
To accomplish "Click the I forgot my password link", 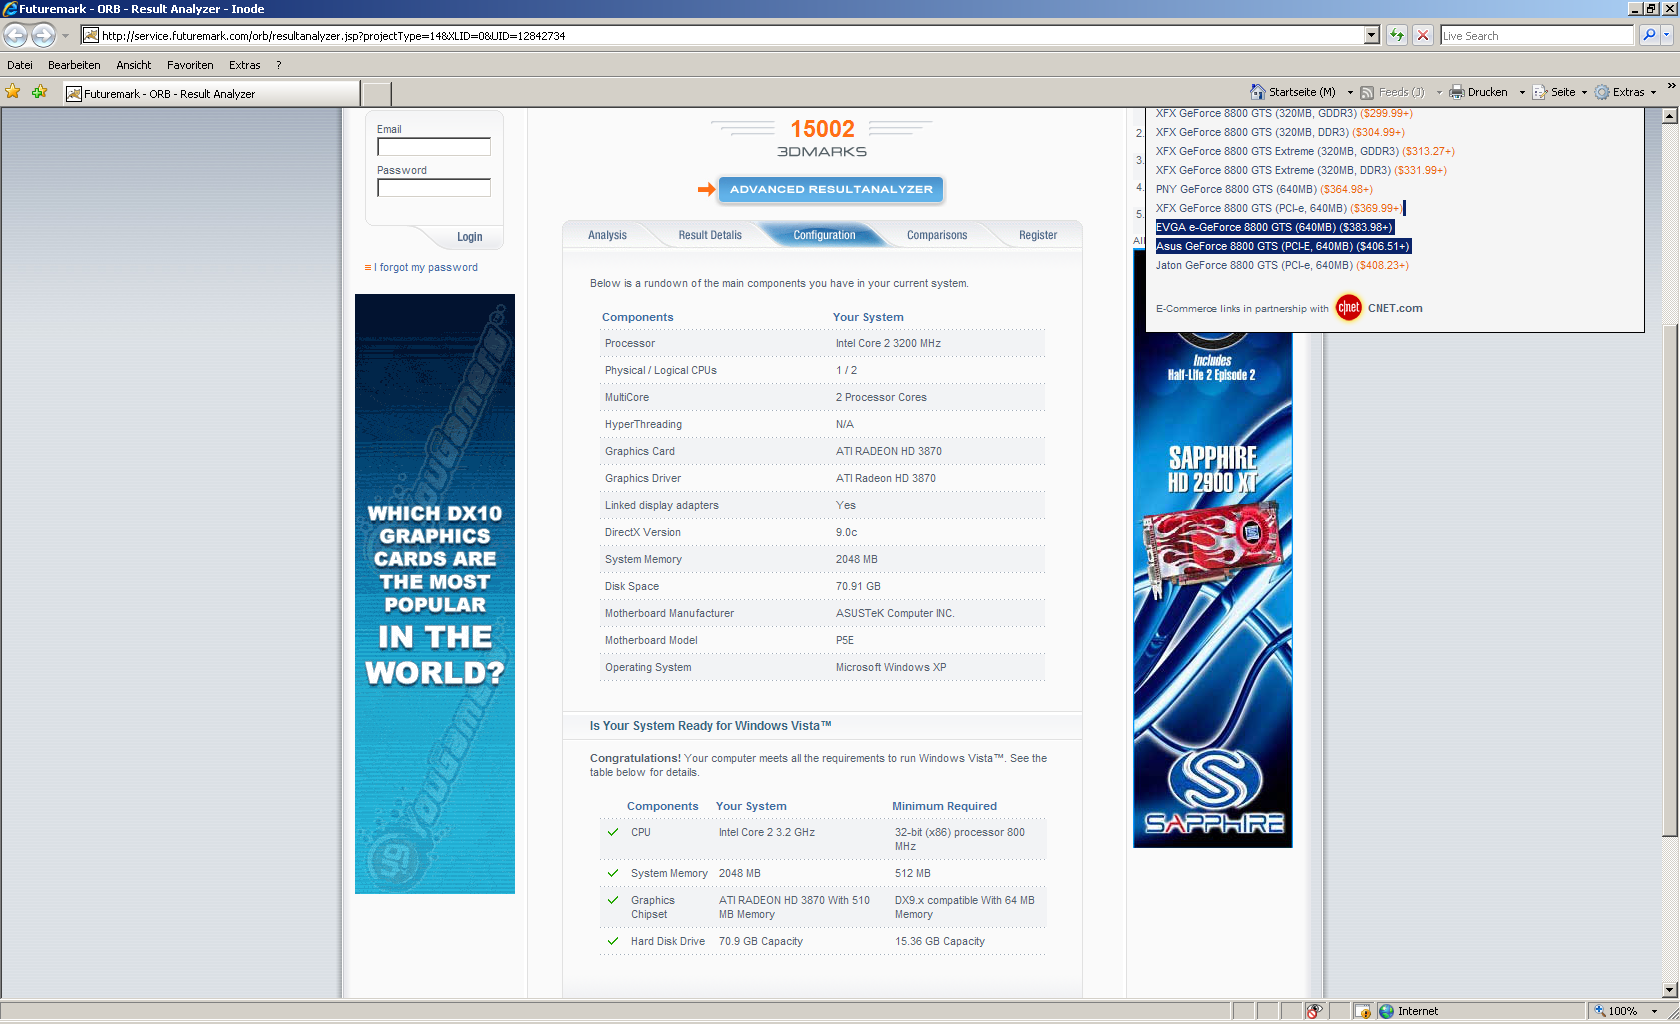I will 428,268.
